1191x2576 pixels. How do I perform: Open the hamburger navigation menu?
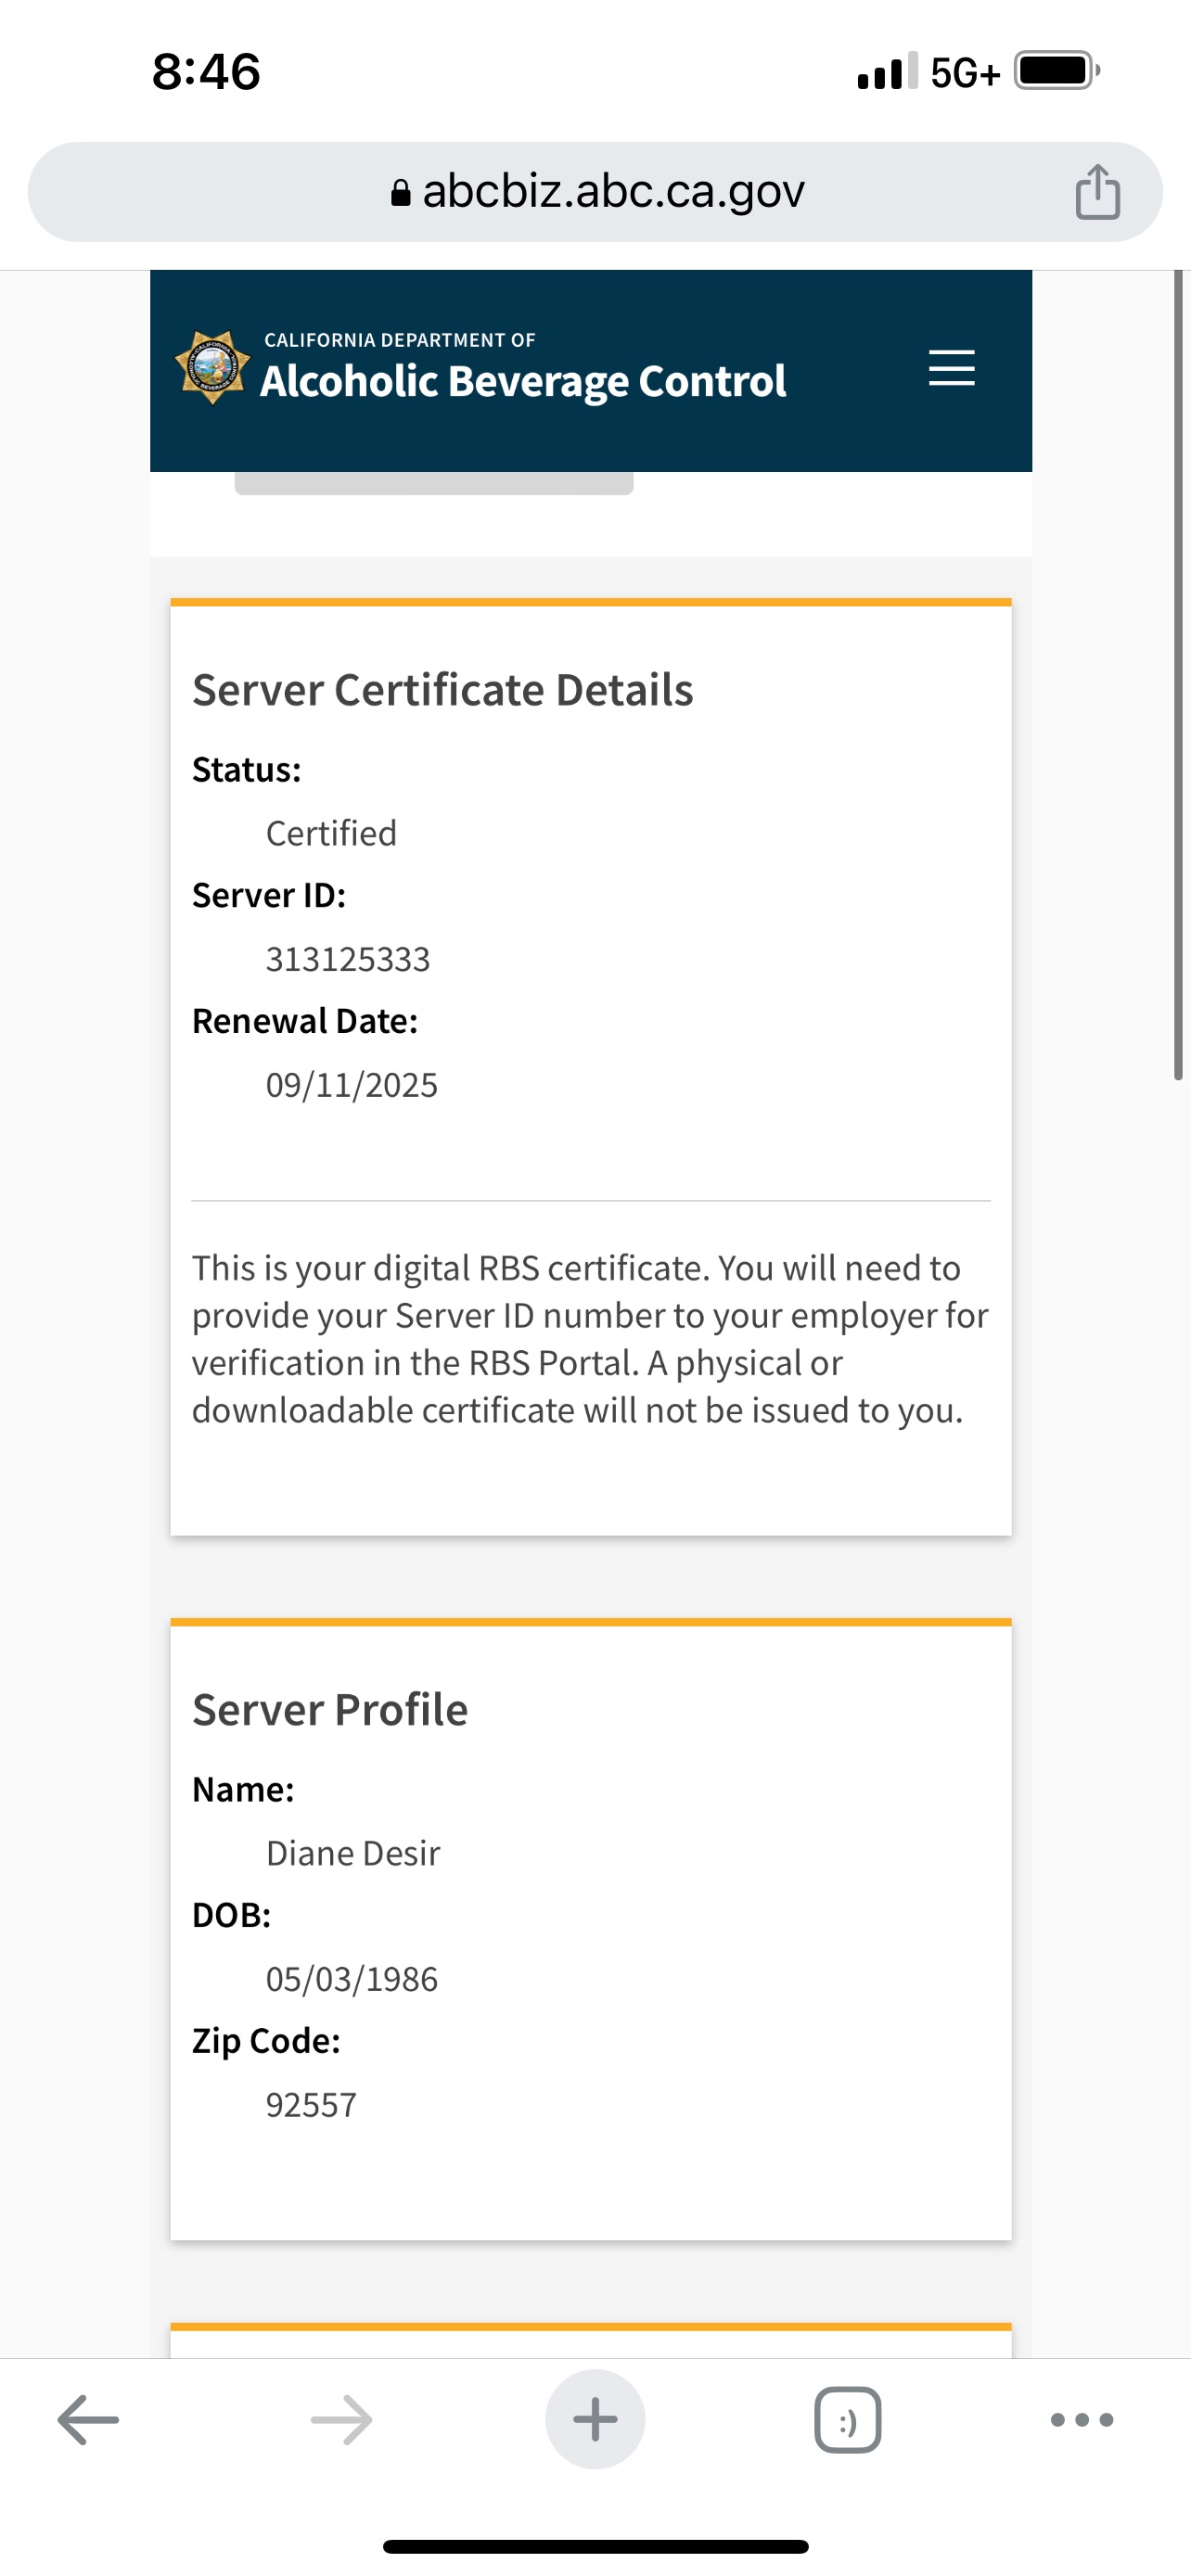click(950, 368)
